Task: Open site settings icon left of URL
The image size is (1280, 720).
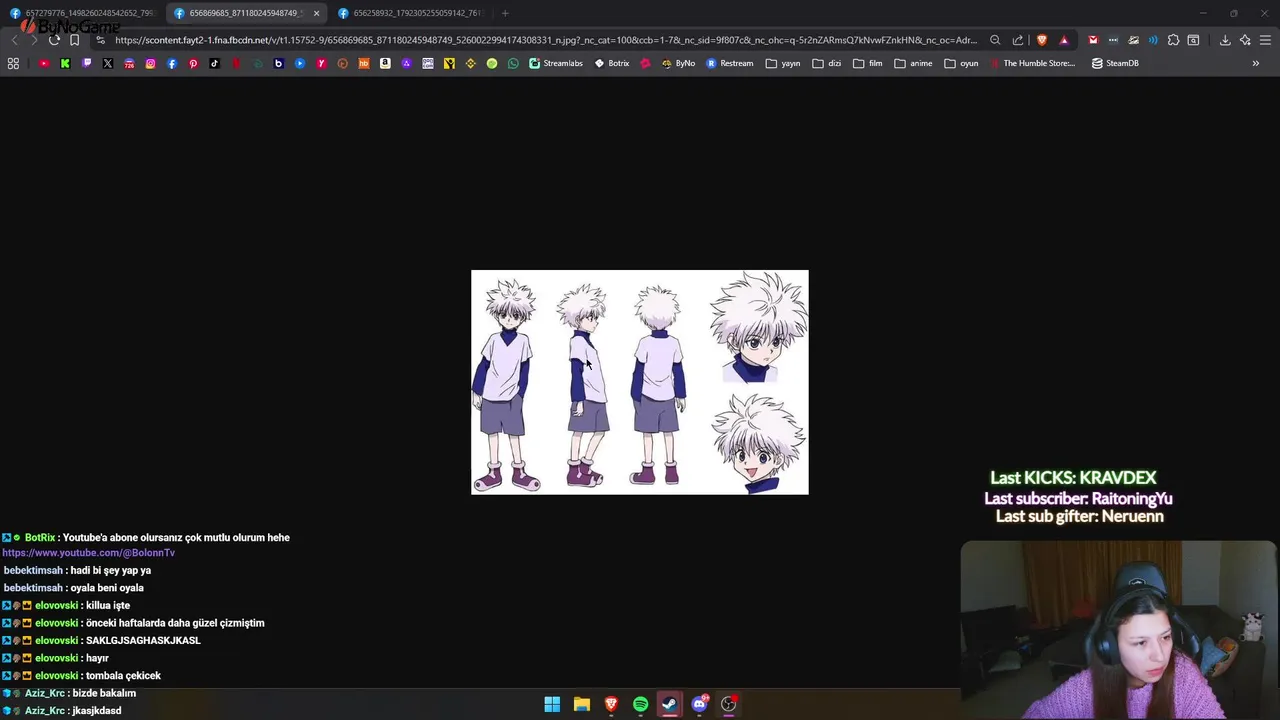Action: pos(100,40)
